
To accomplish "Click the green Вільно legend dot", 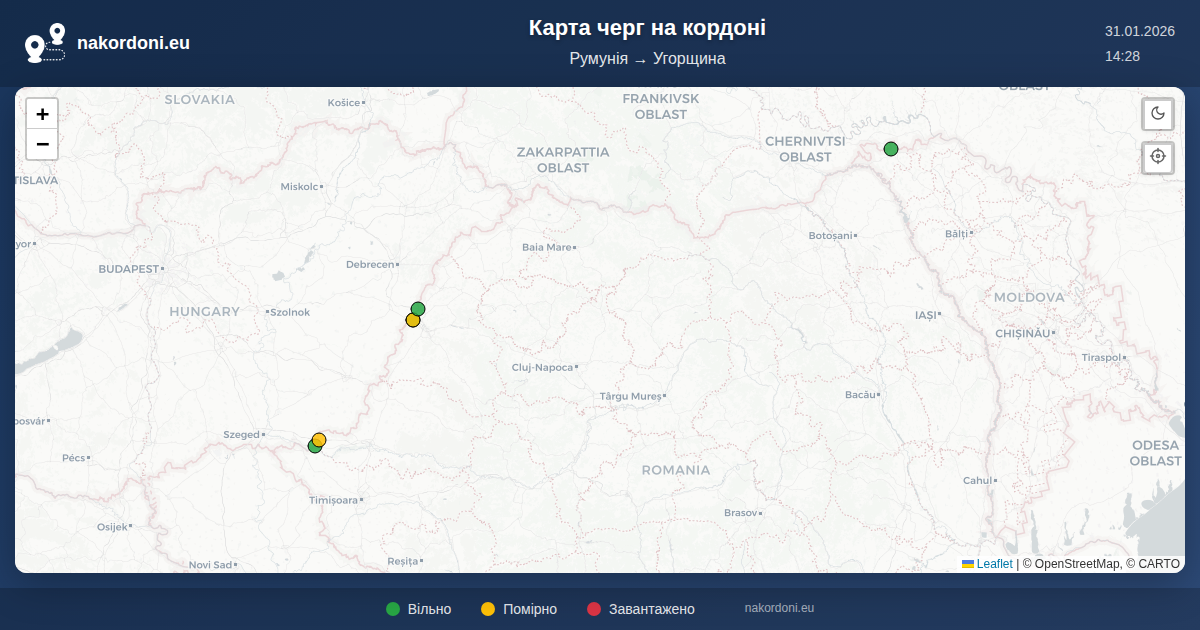I will (x=393, y=609).
